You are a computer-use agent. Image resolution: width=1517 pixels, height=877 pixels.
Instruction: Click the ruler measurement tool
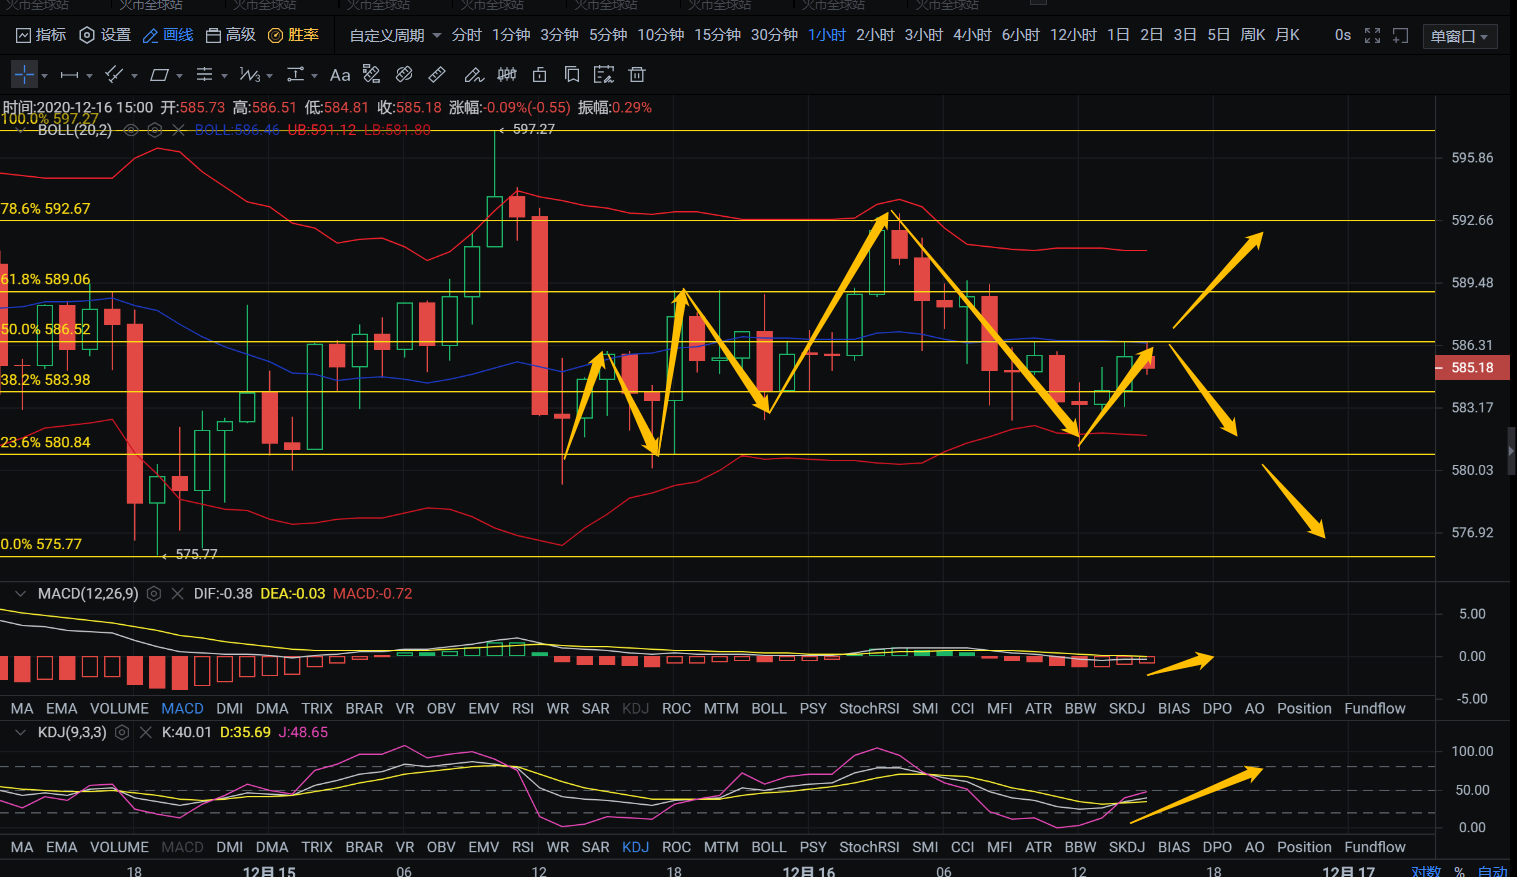437,75
